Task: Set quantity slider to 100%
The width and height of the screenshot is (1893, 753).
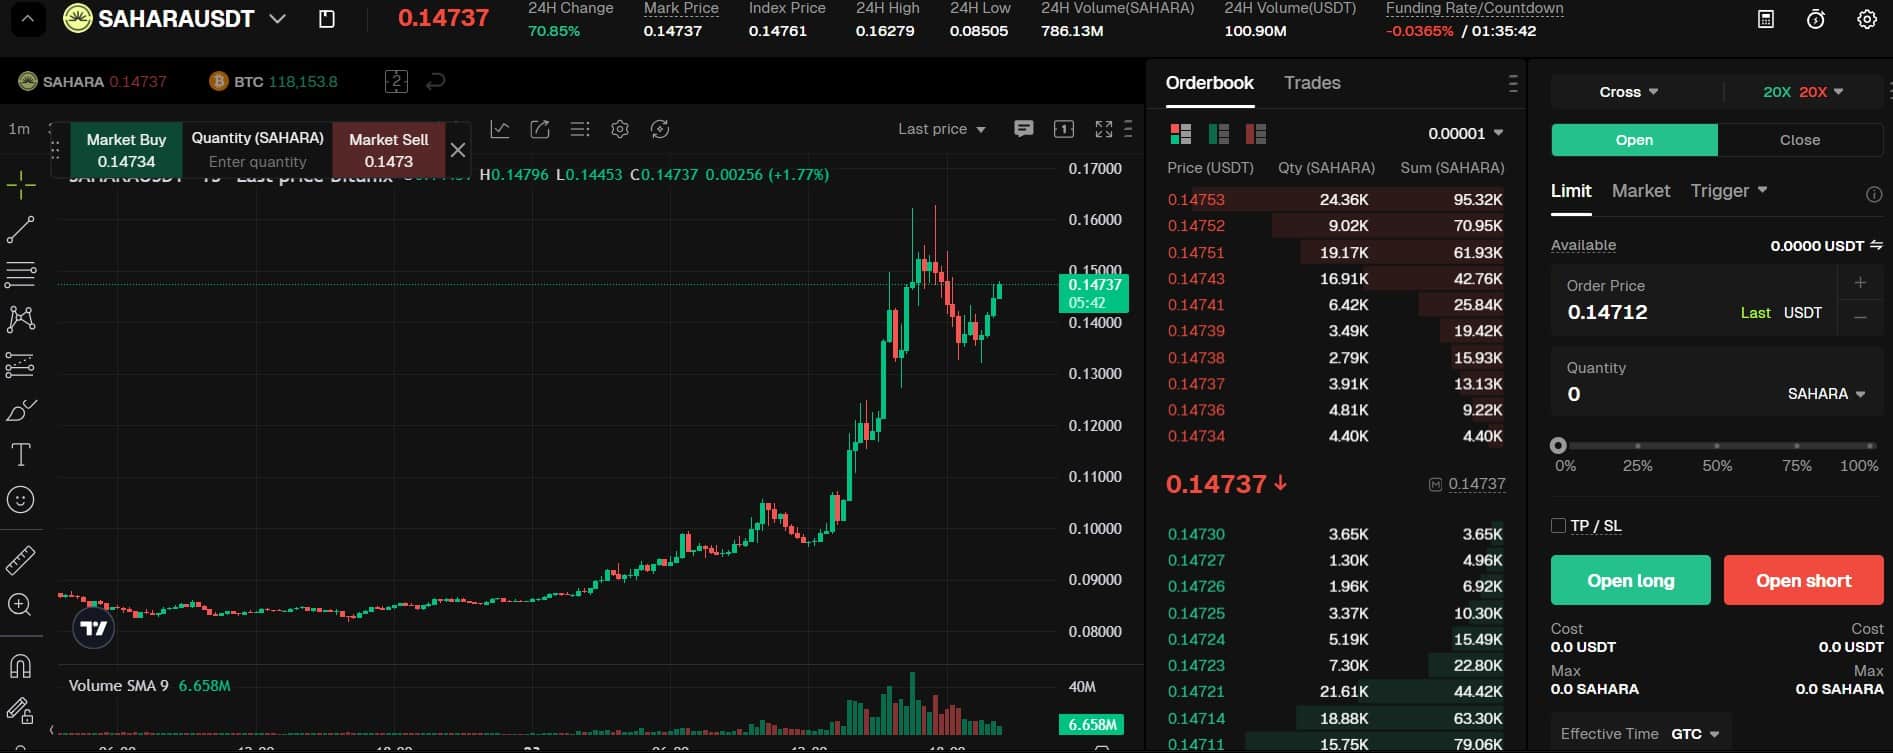Action: pyautogui.click(x=1870, y=446)
